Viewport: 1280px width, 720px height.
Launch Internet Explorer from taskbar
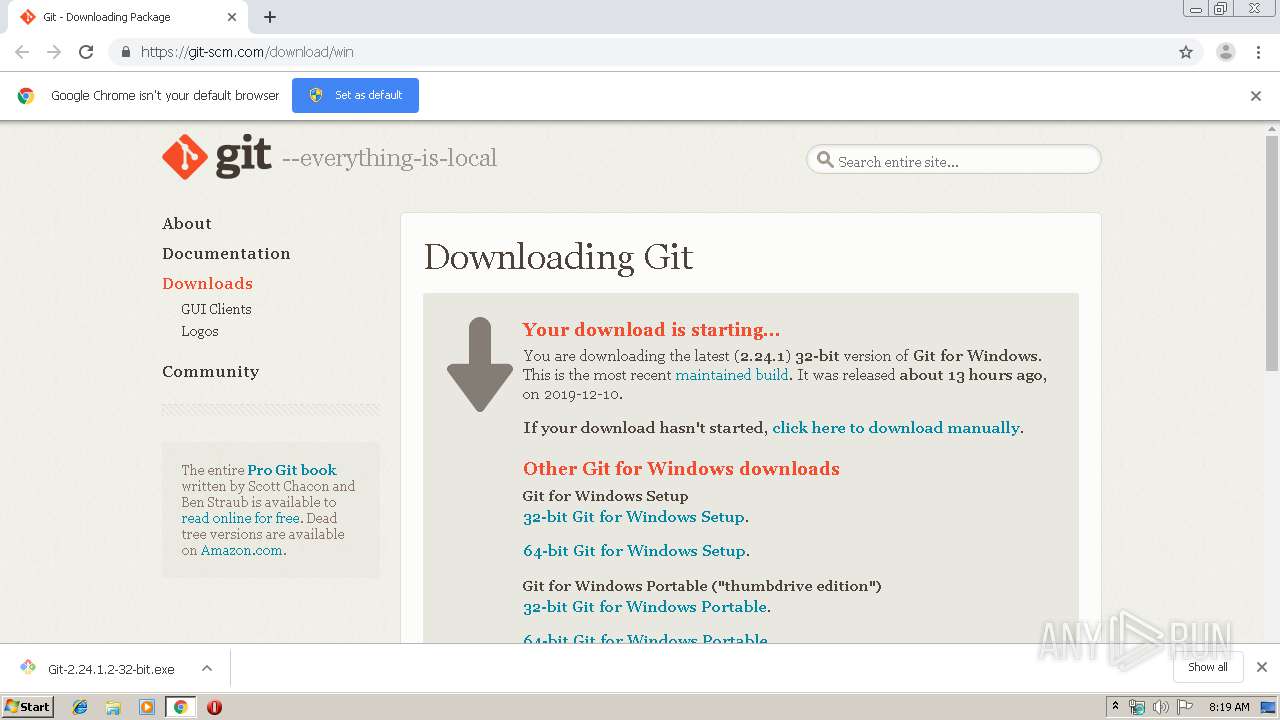[x=80, y=707]
